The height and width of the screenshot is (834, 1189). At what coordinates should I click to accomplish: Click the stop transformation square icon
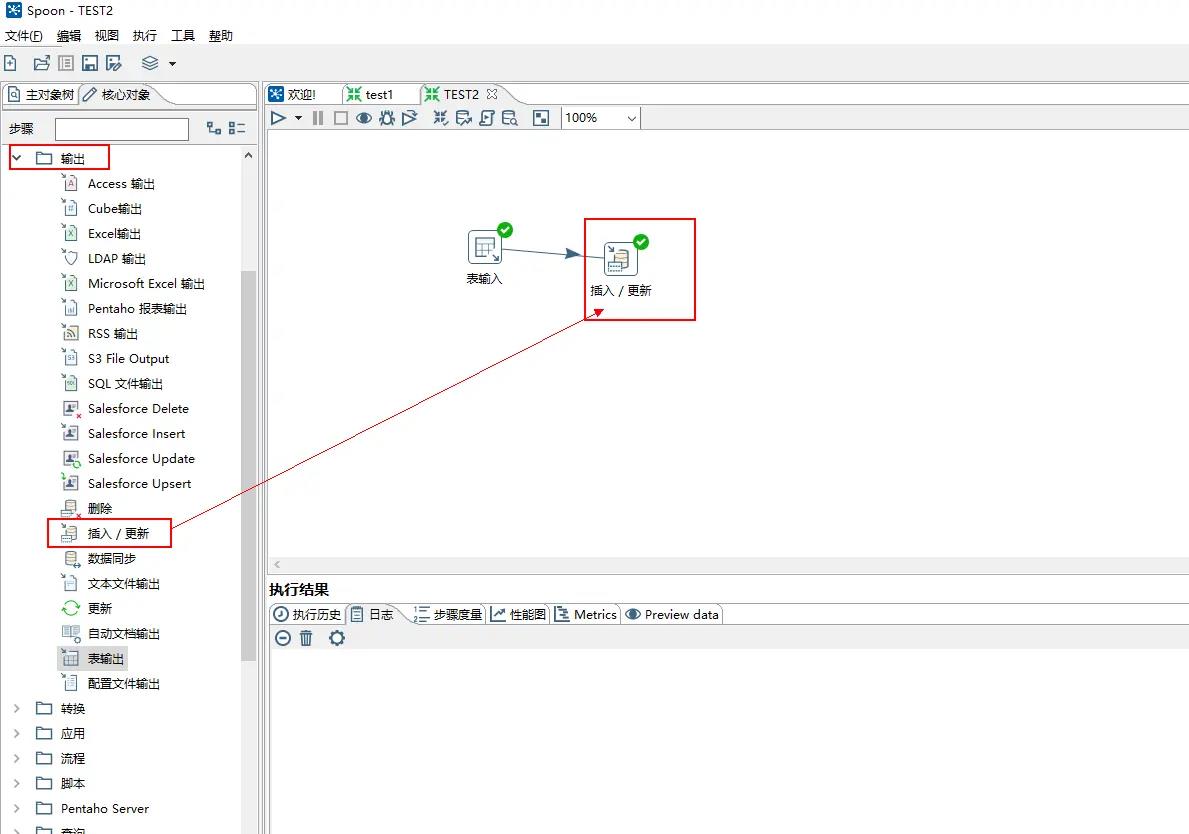coord(340,118)
